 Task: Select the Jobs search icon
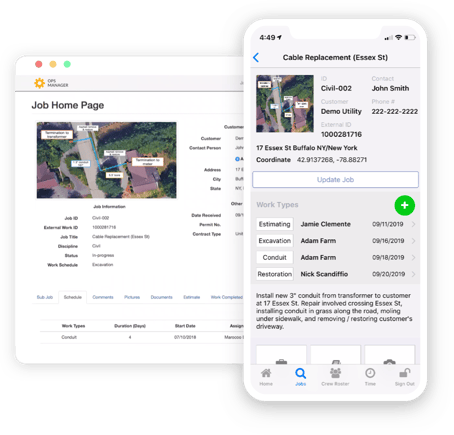pos(300,373)
